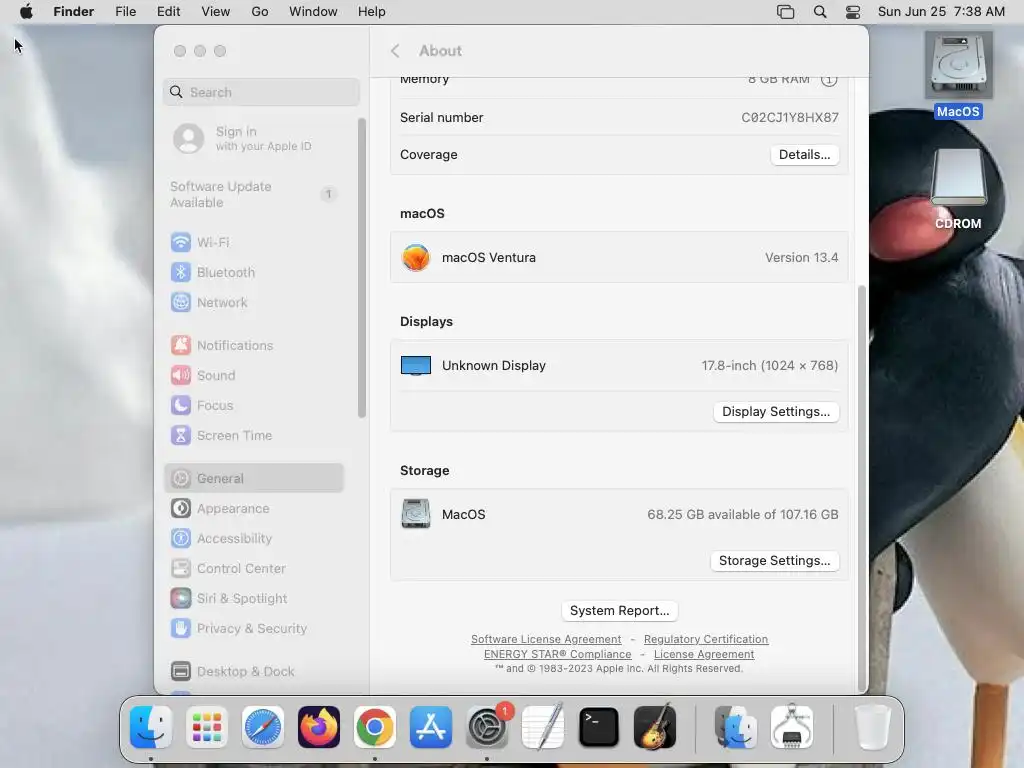Viewport: 1024px width, 768px height.
Task: Open System Information icon in Dock
Action: (x=792, y=727)
